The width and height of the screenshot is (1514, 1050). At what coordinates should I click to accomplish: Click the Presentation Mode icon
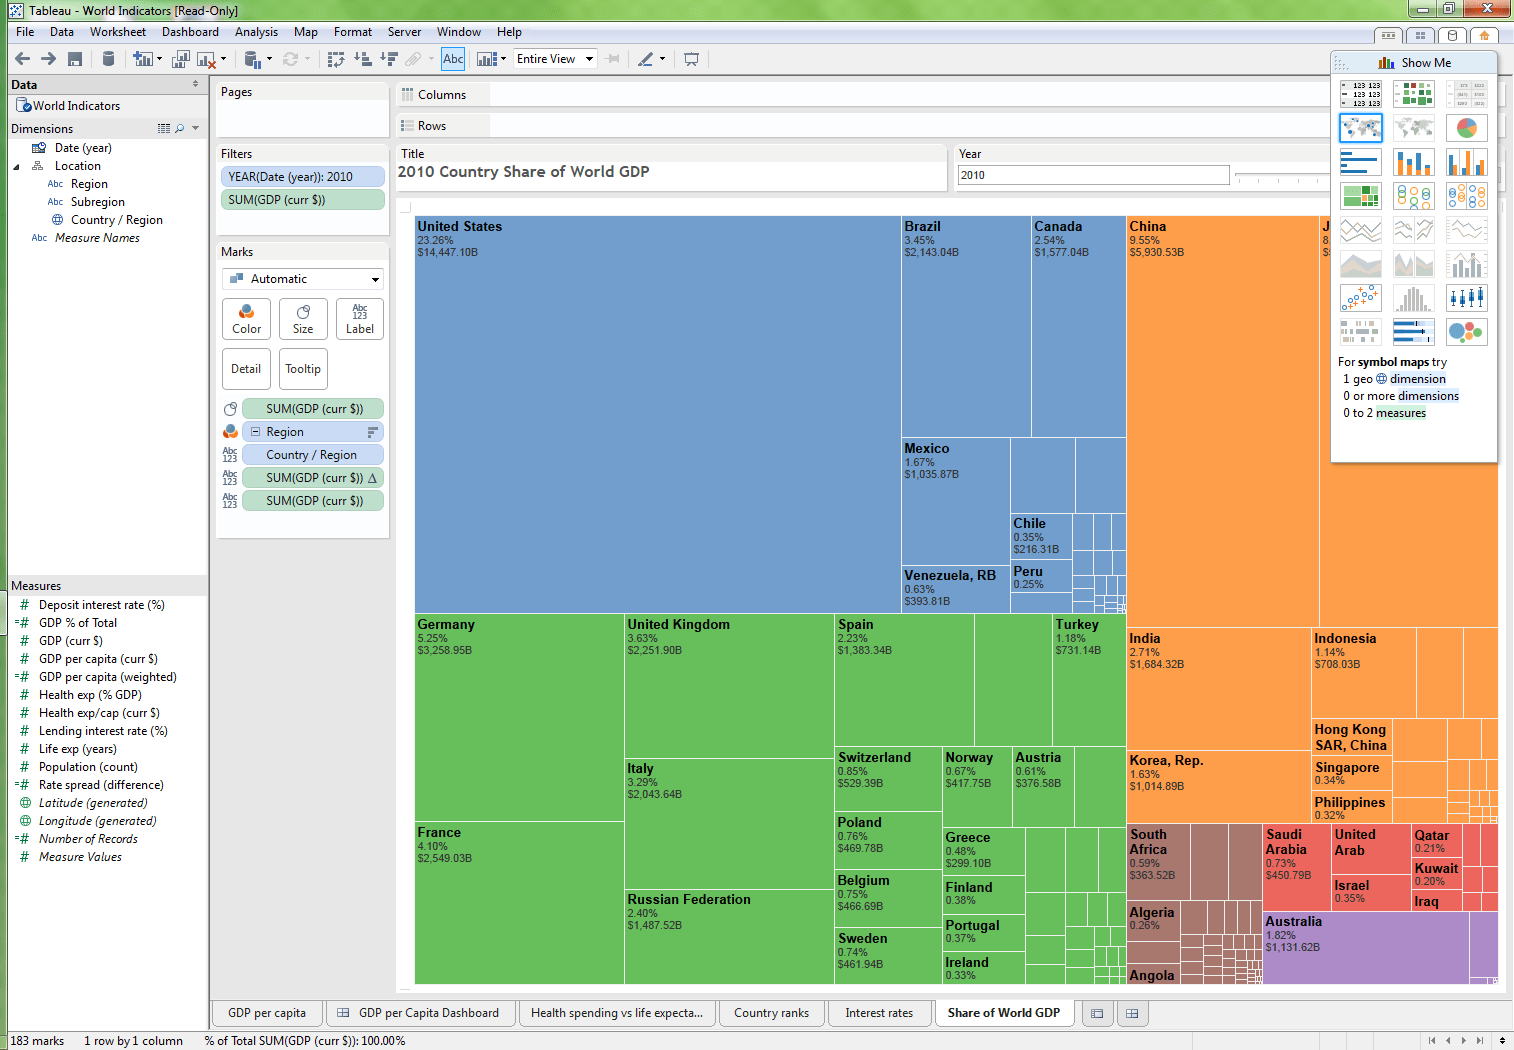point(691,59)
